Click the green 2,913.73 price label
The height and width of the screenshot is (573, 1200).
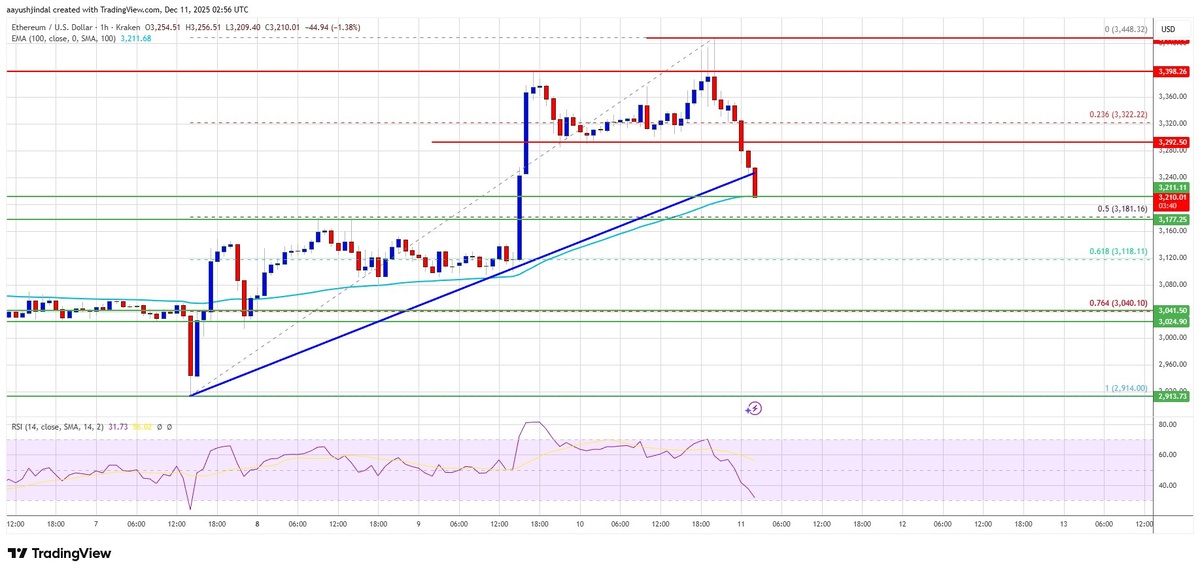1170,396
